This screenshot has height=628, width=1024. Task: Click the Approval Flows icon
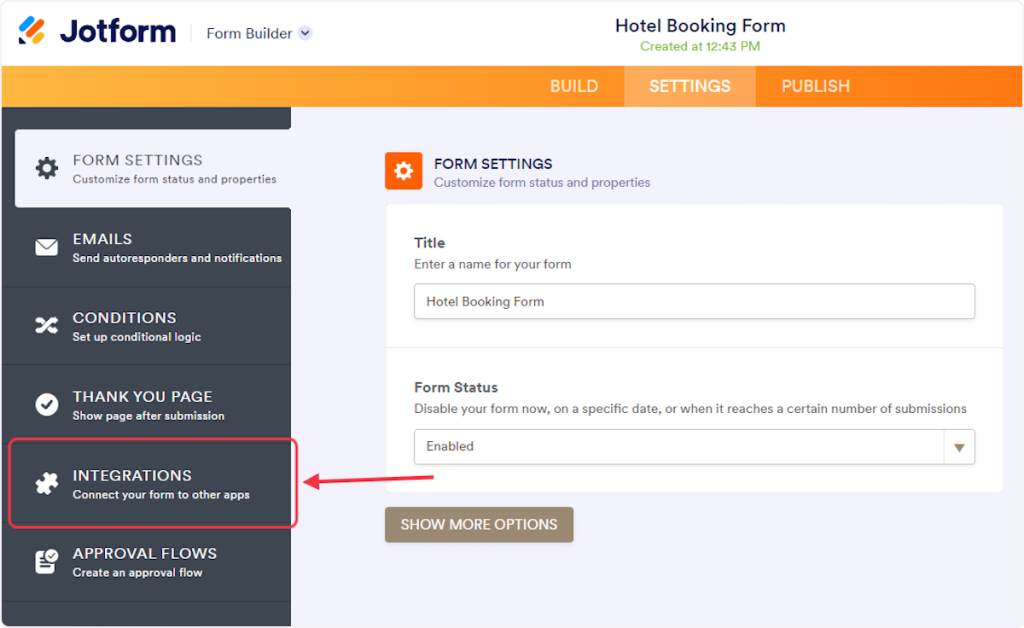[47, 561]
